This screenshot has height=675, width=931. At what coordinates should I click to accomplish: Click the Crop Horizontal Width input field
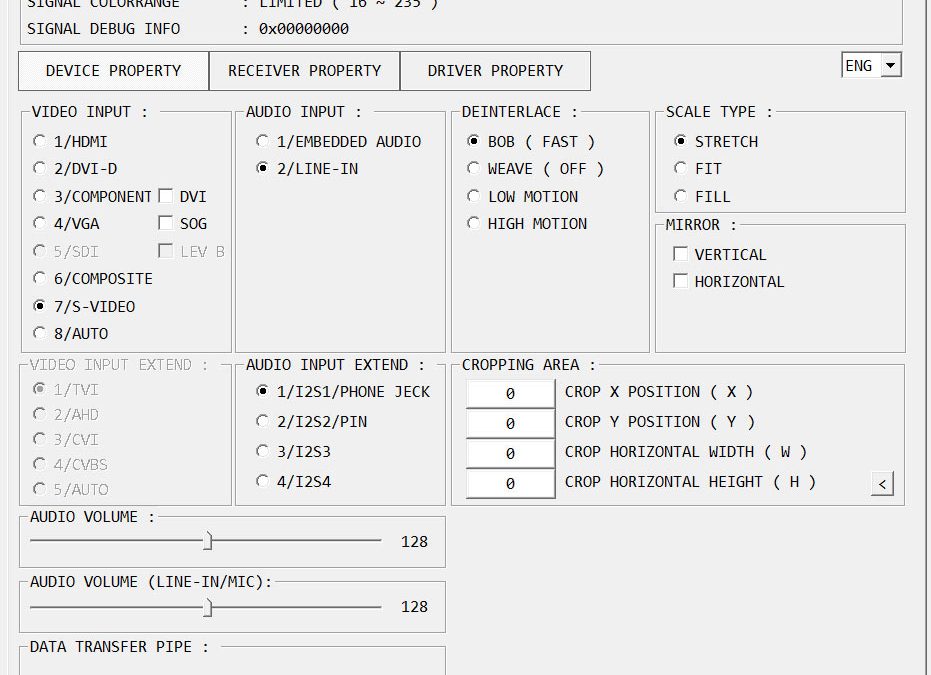510,454
